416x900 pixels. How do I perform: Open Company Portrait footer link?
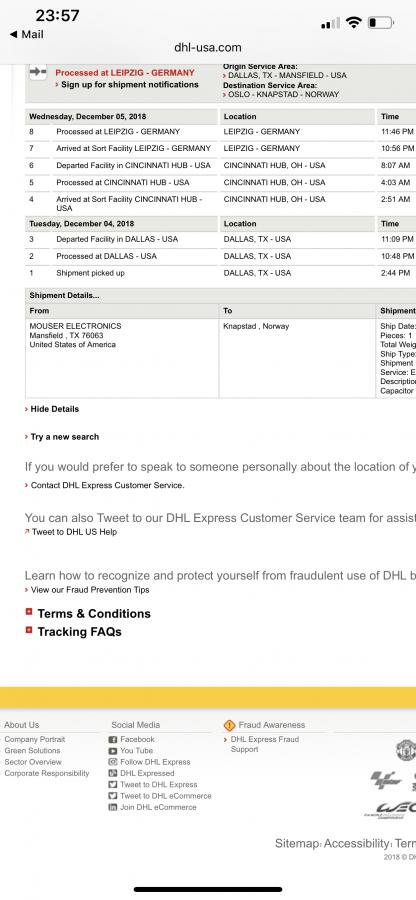click(x=34, y=739)
